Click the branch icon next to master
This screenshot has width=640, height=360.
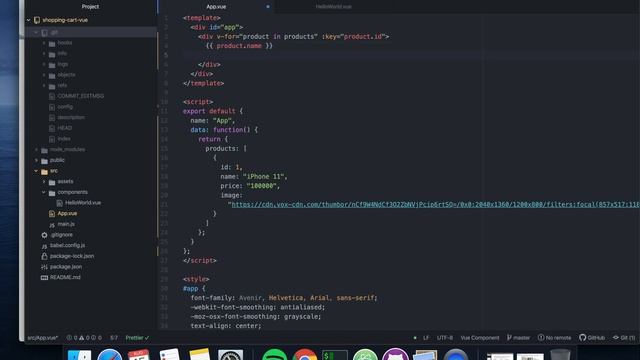point(509,338)
